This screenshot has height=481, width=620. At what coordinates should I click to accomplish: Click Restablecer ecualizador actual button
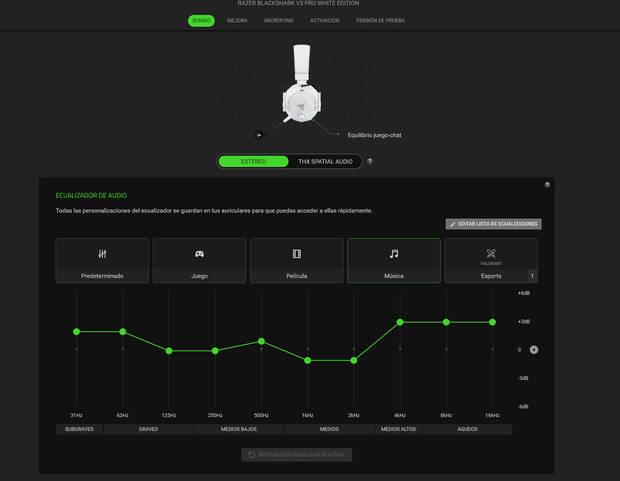[x=296, y=455]
